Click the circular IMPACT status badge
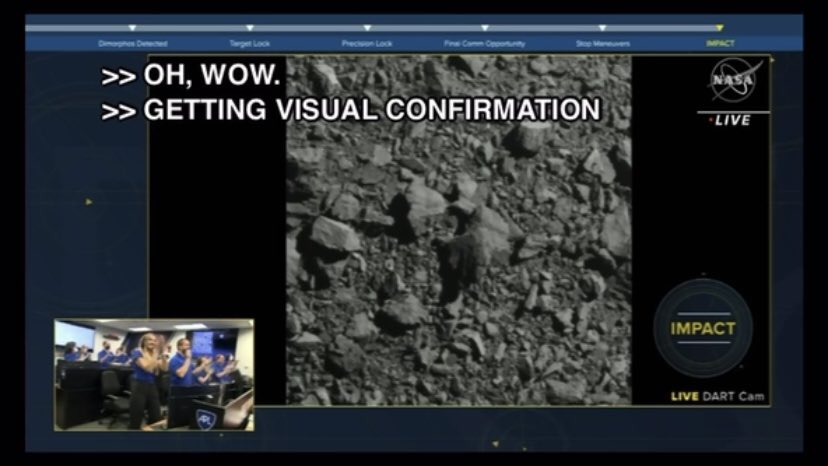This screenshot has width=828, height=466. click(x=702, y=328)
